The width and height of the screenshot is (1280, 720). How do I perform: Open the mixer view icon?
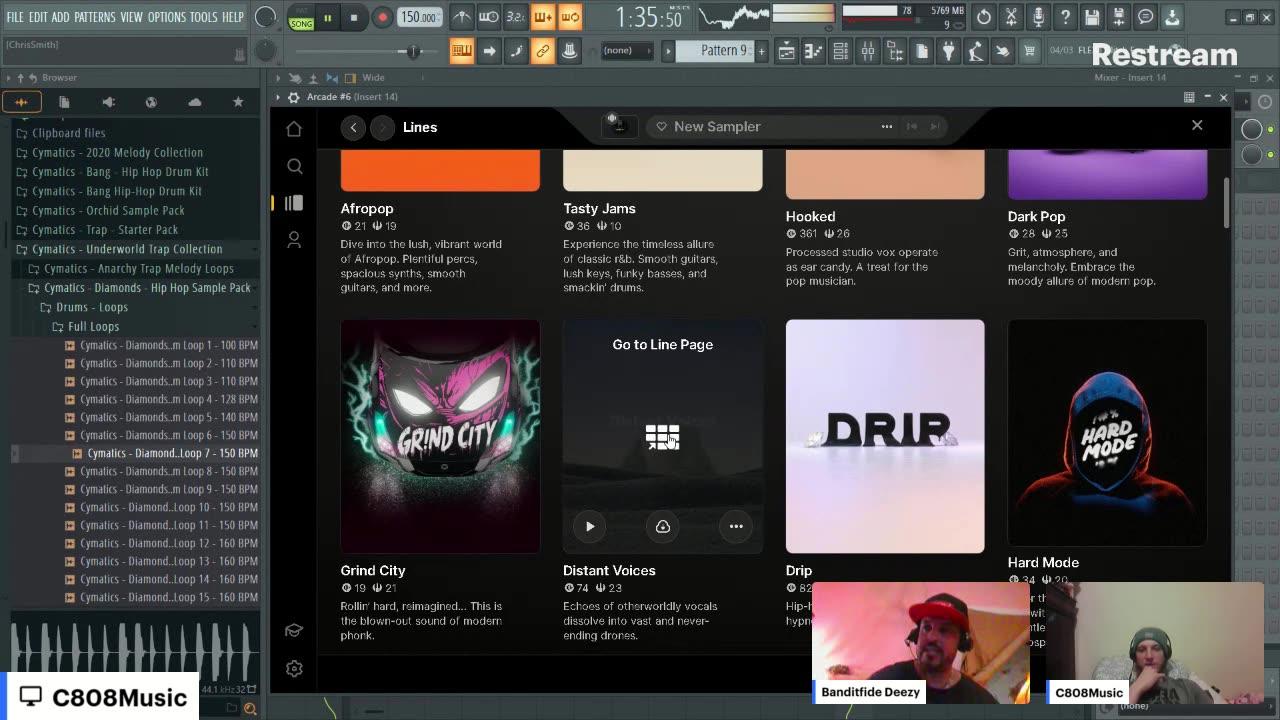868,51
